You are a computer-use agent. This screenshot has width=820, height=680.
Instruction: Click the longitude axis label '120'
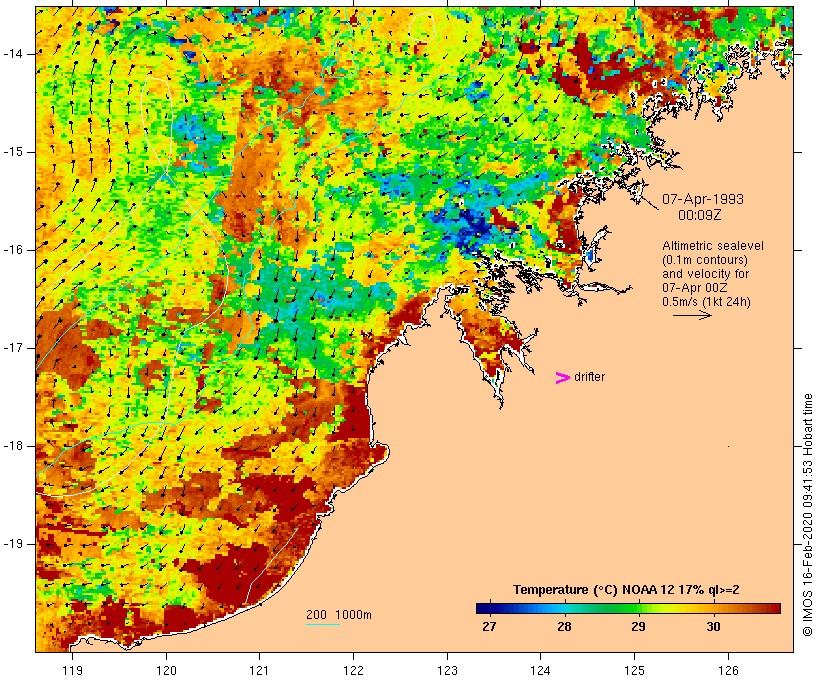[166, 670]
